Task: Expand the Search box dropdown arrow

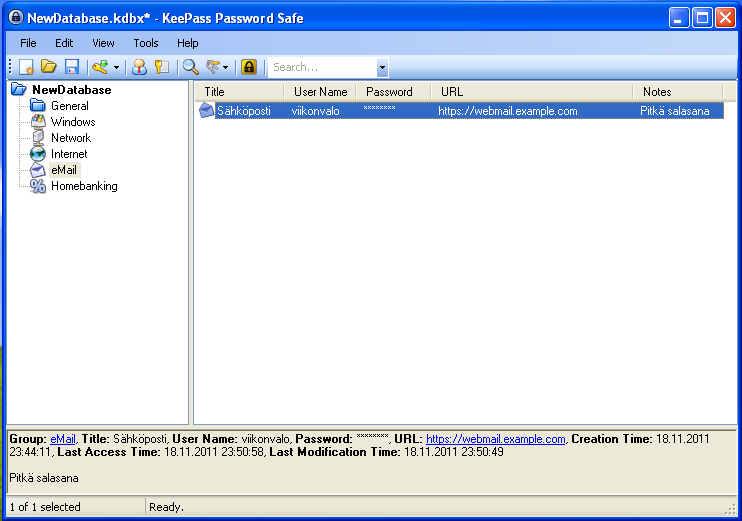Action: [382, 68]
